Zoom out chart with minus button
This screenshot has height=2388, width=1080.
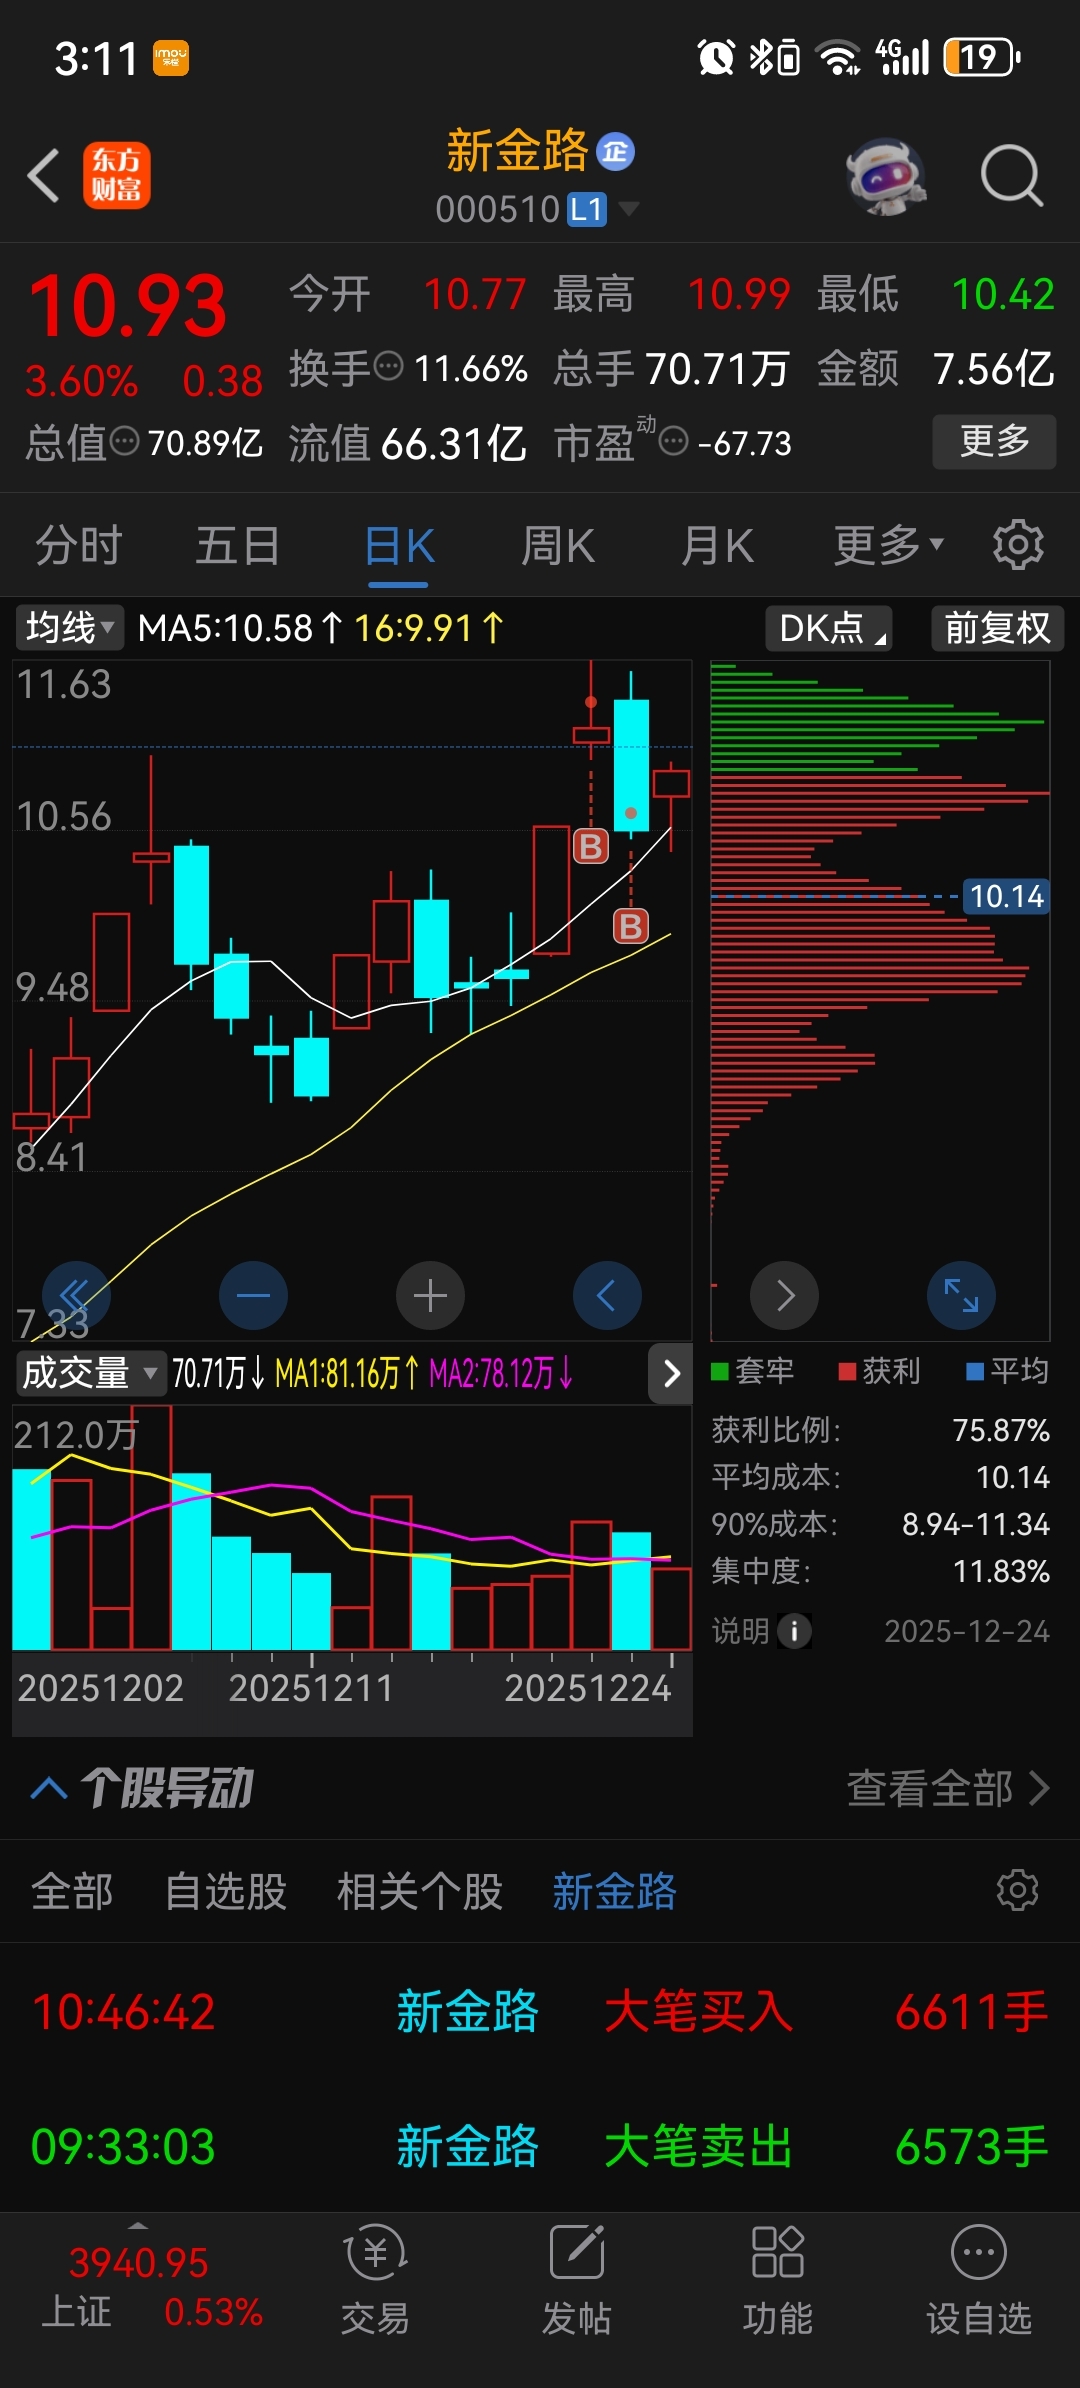click(x=253, y=1296)
